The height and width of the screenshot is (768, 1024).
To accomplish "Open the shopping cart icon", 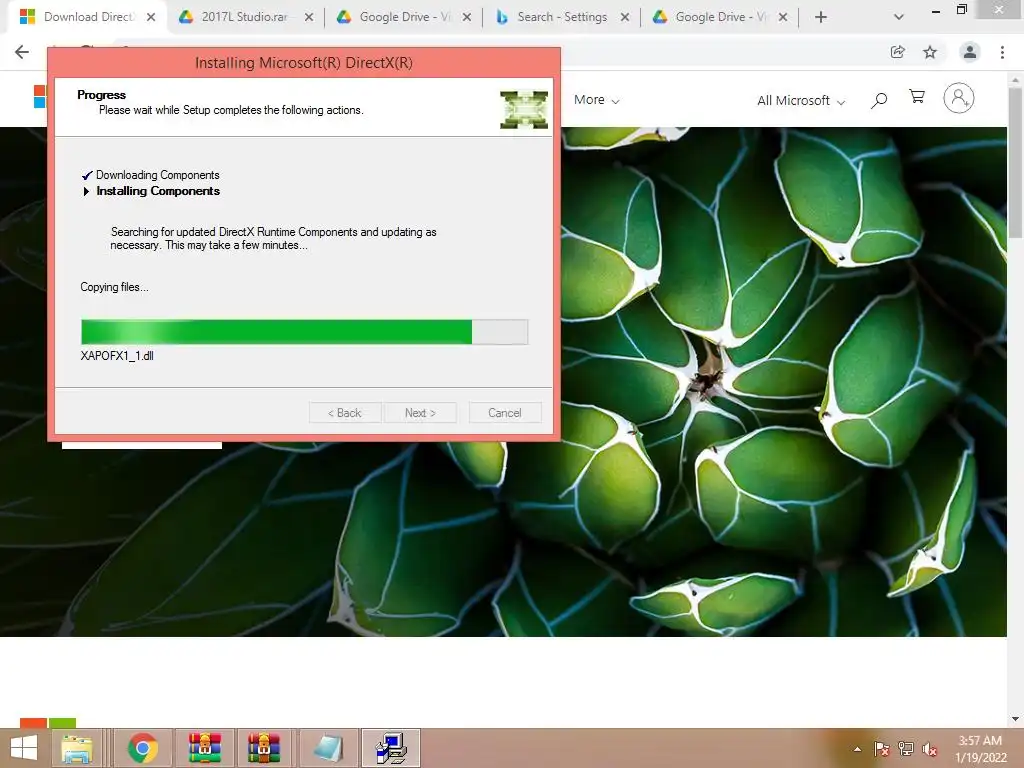I will click(917, 97).
